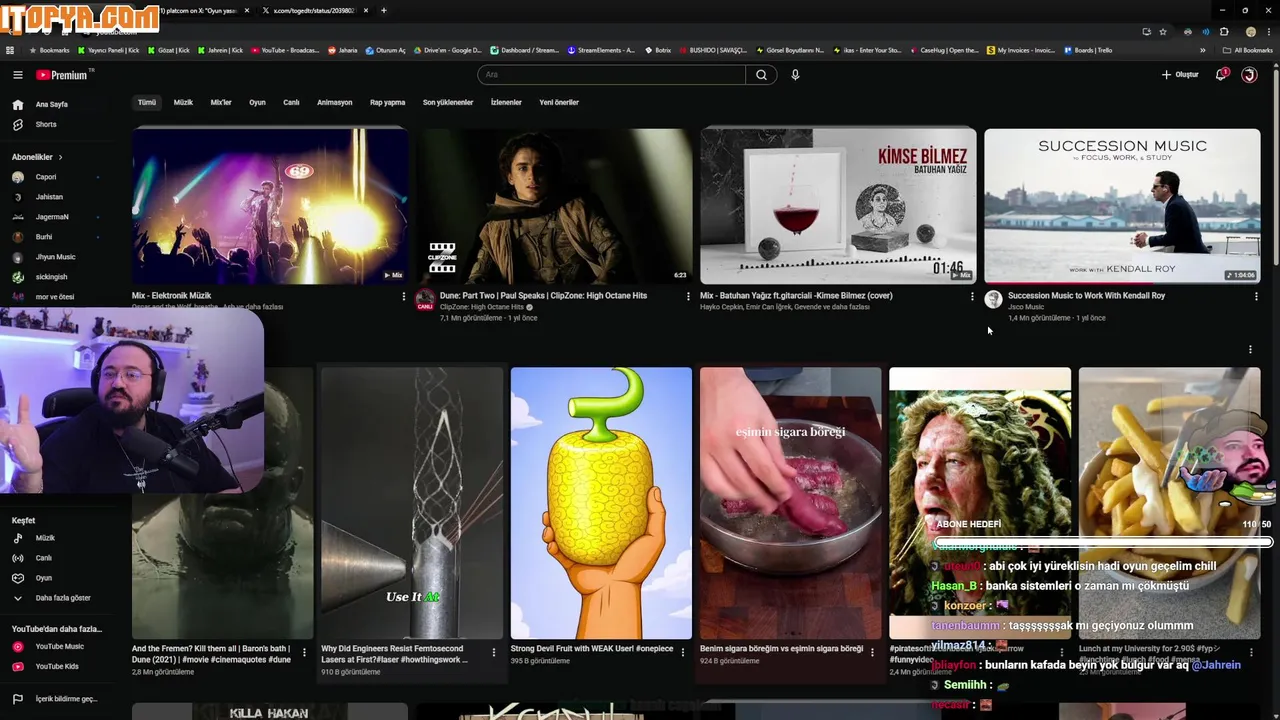Open Dune: Part Two video title link
Image resolution: width=1280 pixels, height=720 pixels.
(x=543, y=296)
